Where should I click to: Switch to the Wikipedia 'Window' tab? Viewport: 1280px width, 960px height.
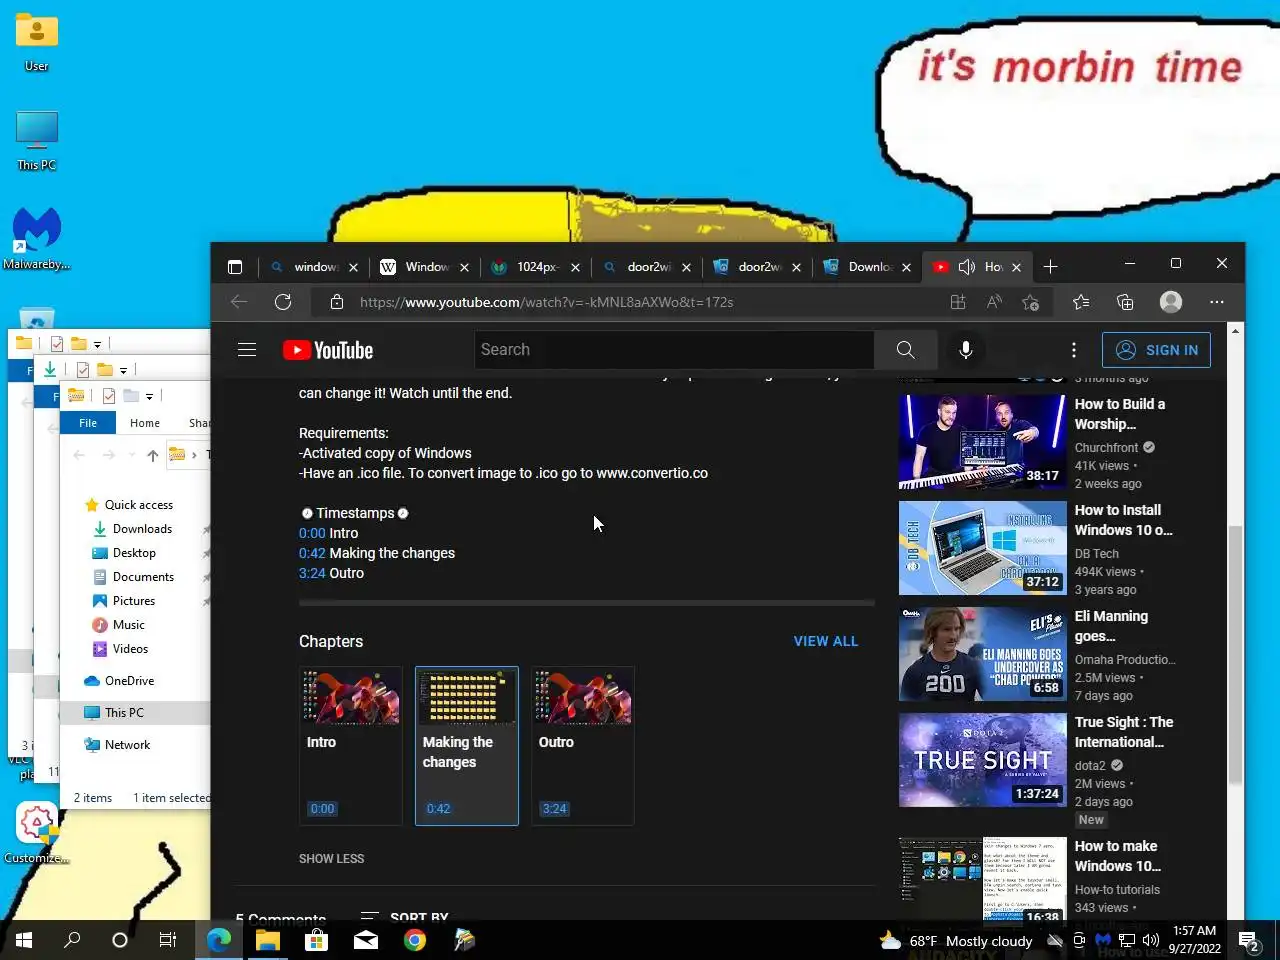pos(426,267)
